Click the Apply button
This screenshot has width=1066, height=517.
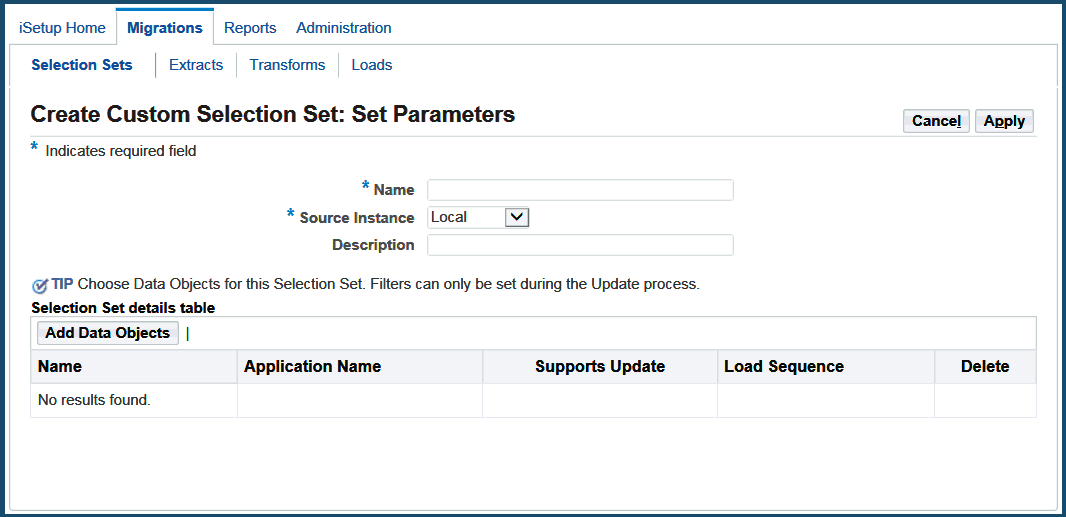click(1004, 121)
